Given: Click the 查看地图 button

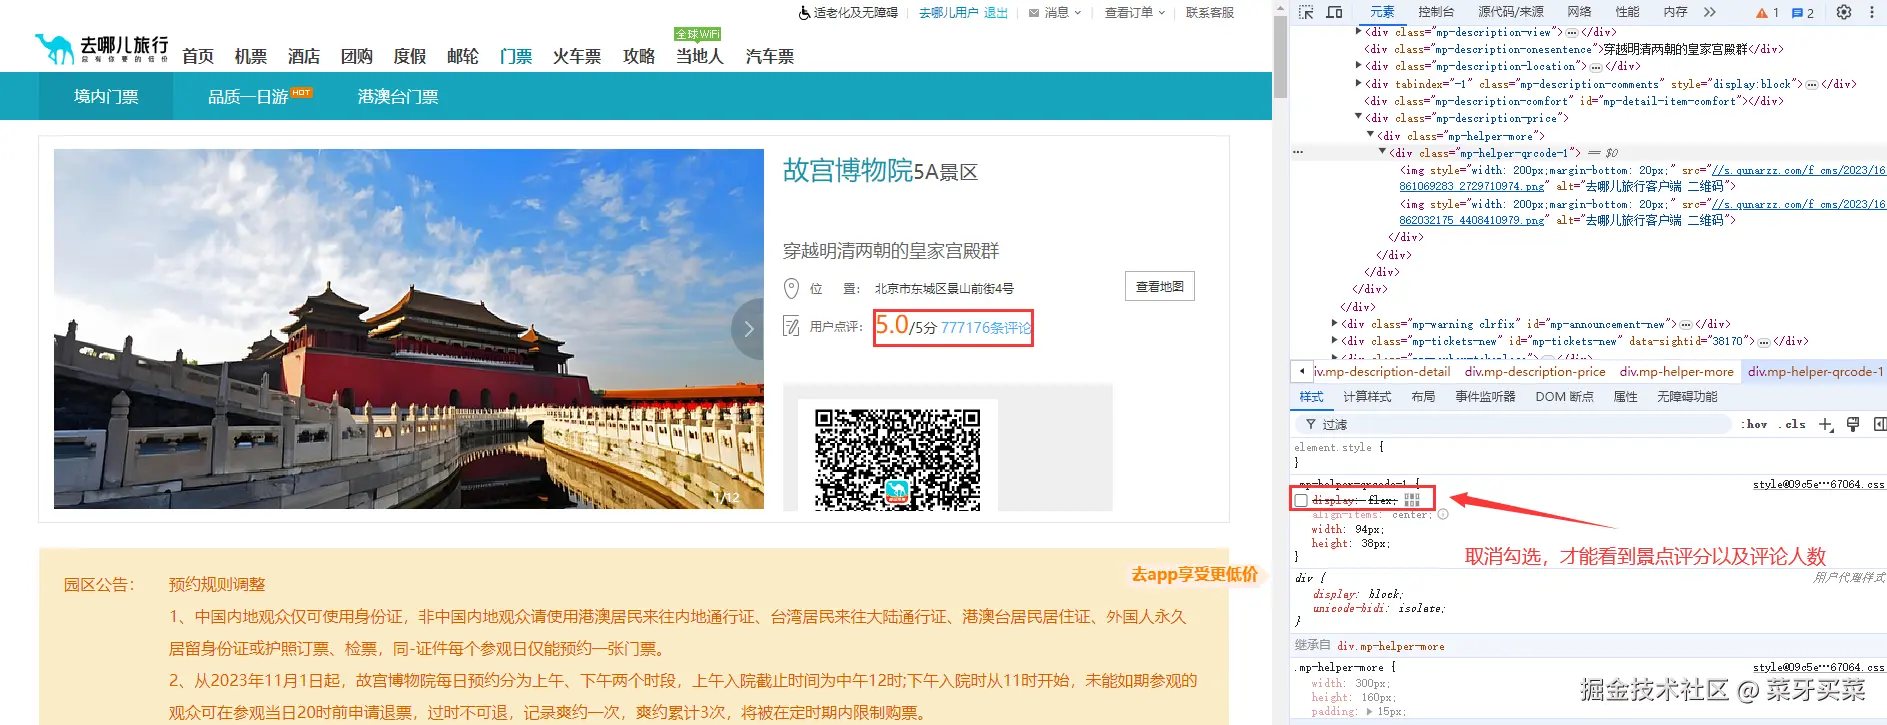Looking at the screenshot, I should pos(1159,286).
